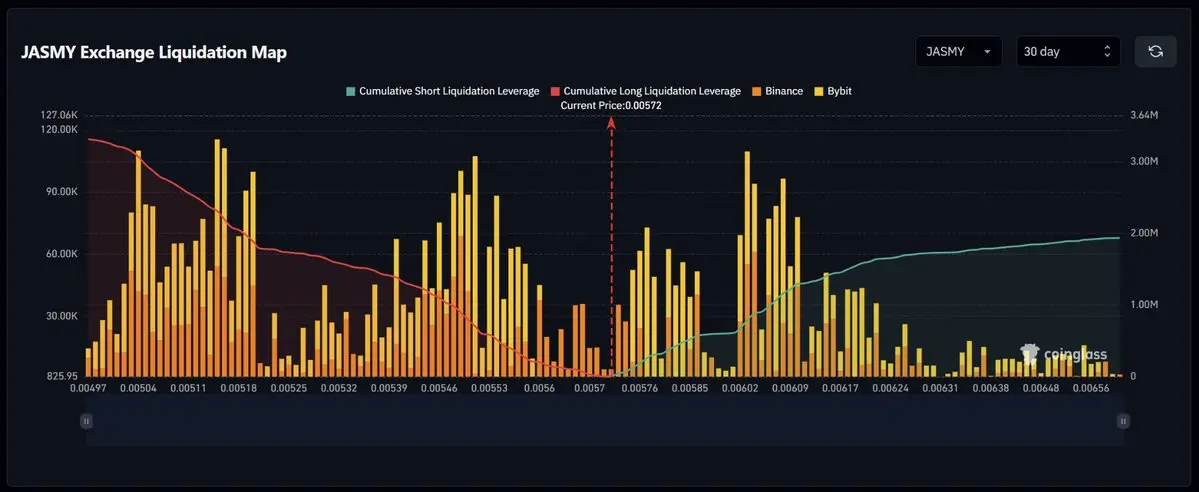
Task: Click the 0.00656 x-axis label
Action: (x=1091, y=389)
